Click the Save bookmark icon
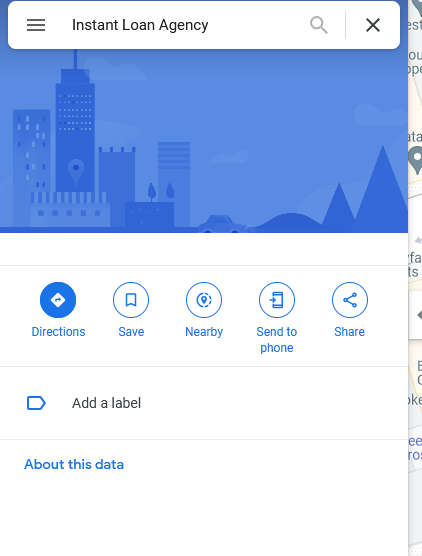The image size is (422, 556). (x=131, y=300)
